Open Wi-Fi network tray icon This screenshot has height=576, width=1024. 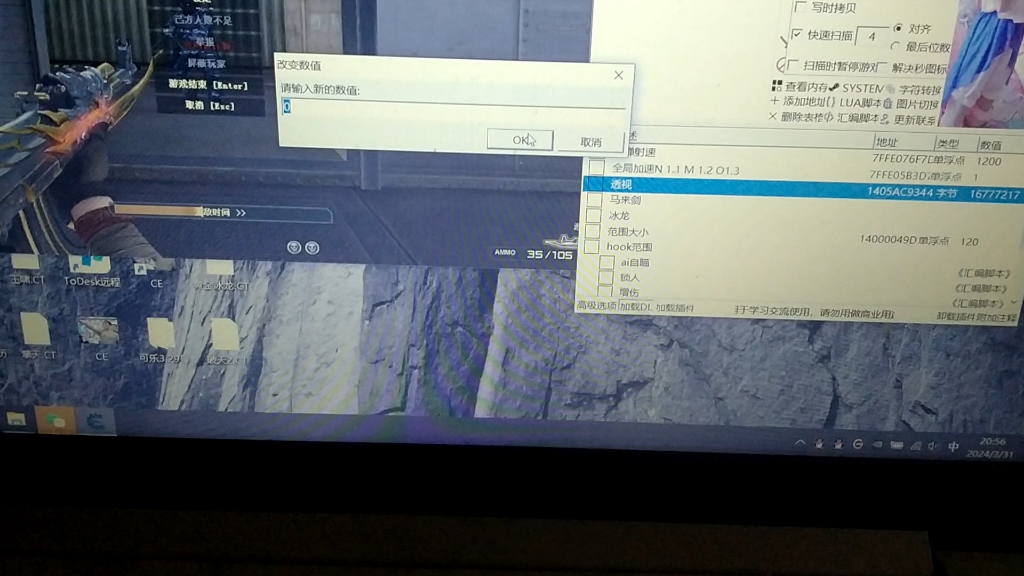point(916,446)
